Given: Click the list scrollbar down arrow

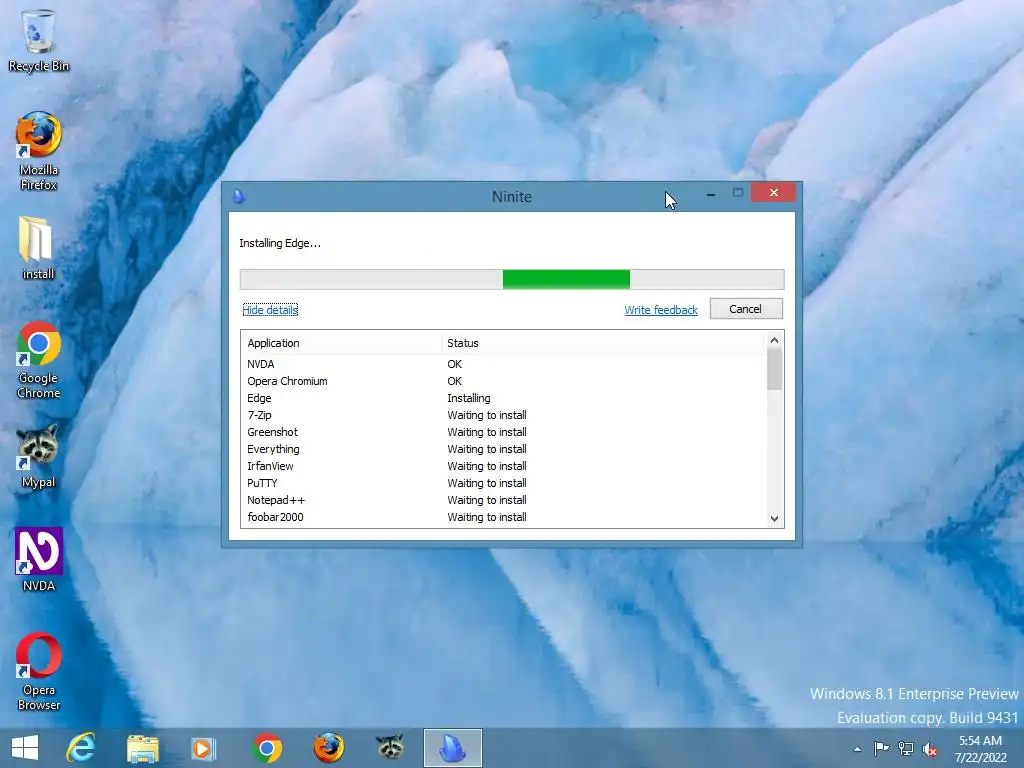Looking at the screenshot, I should [774, 519].
